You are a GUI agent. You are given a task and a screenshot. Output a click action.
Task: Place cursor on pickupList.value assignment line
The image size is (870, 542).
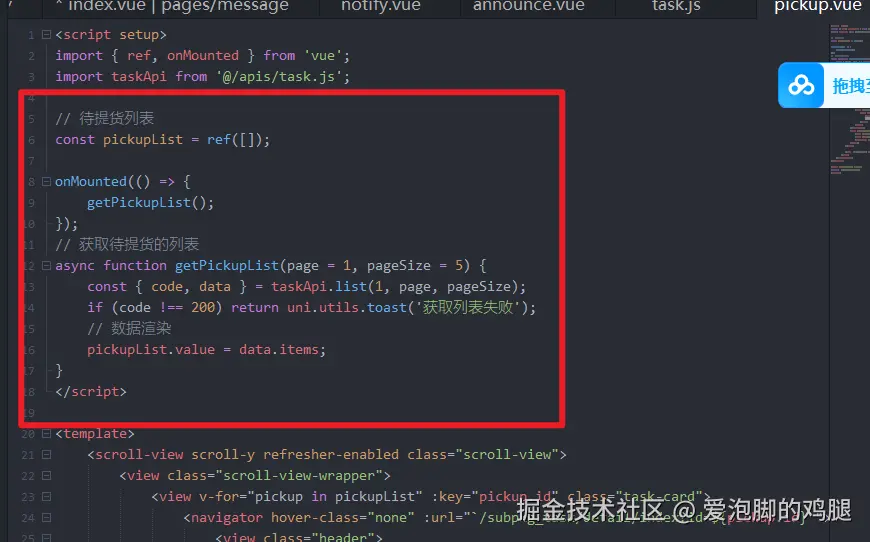click(206, 349)
